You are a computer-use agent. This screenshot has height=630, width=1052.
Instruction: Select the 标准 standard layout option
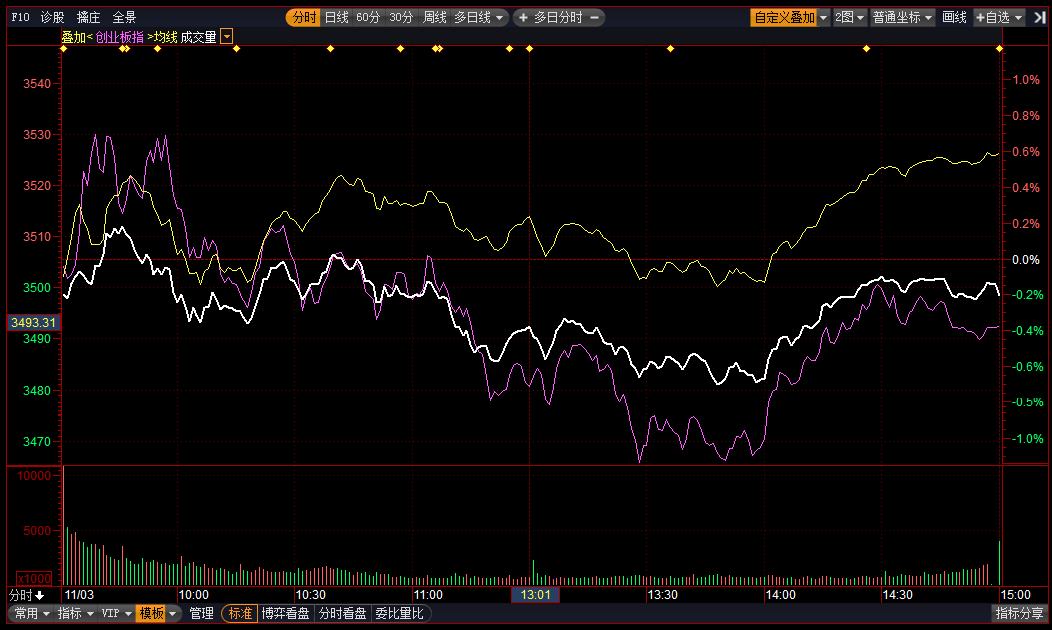pyautogui.click(x=240, y=613)
